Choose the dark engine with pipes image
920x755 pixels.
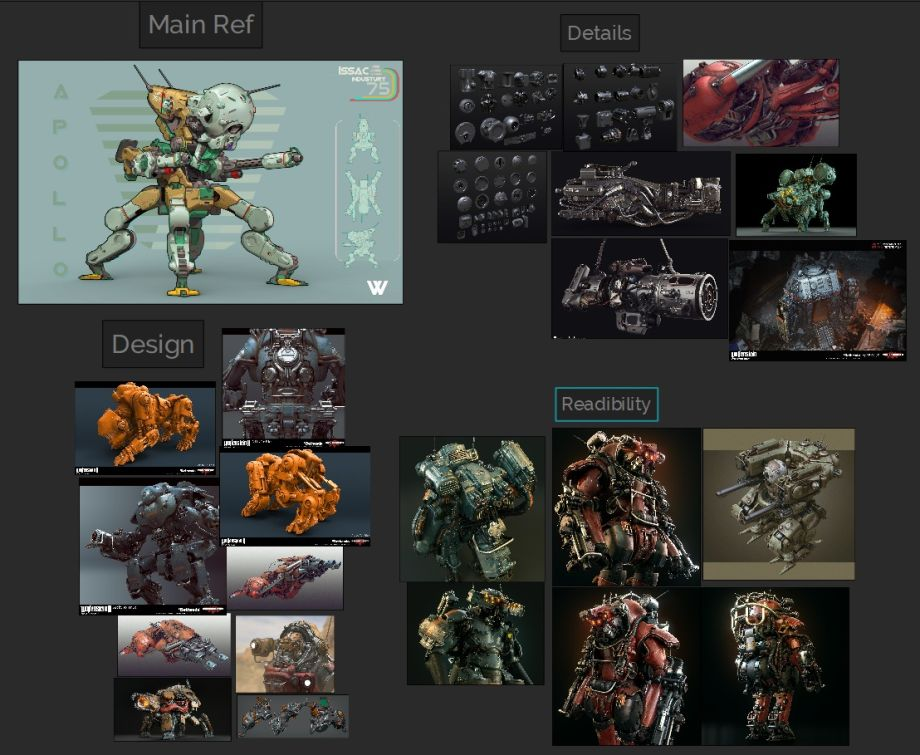[x=641, y=194]
